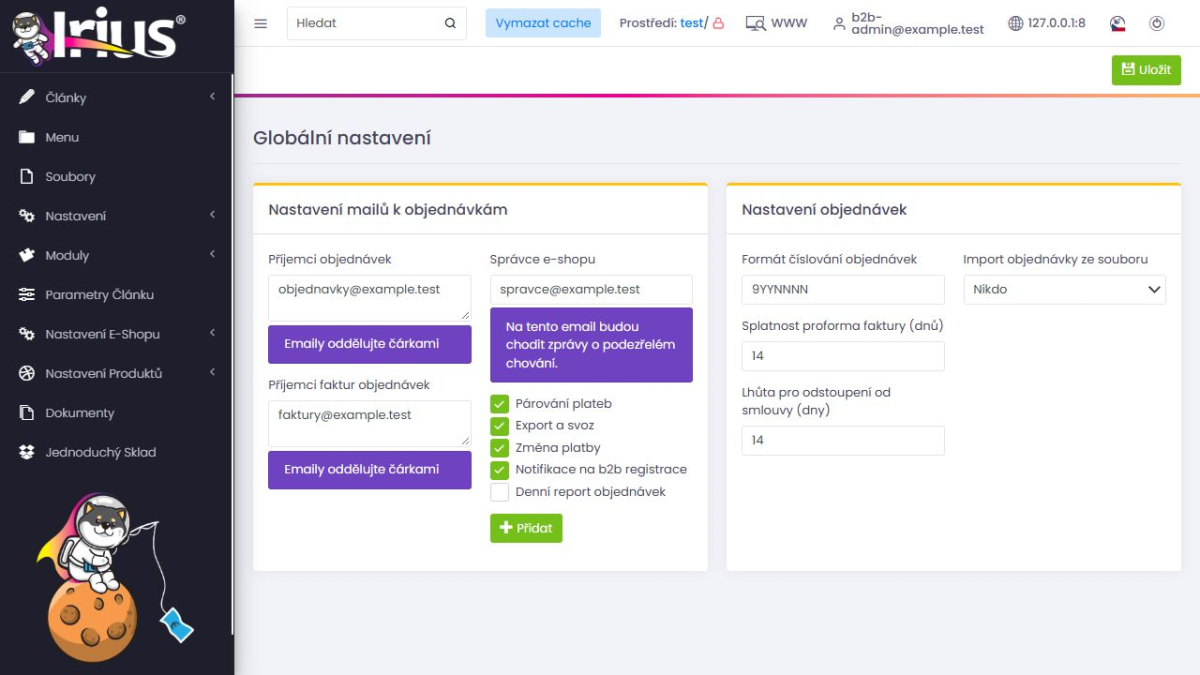Click the Vymazat cache button
1200x675 pixels.
tap(543, 23)
